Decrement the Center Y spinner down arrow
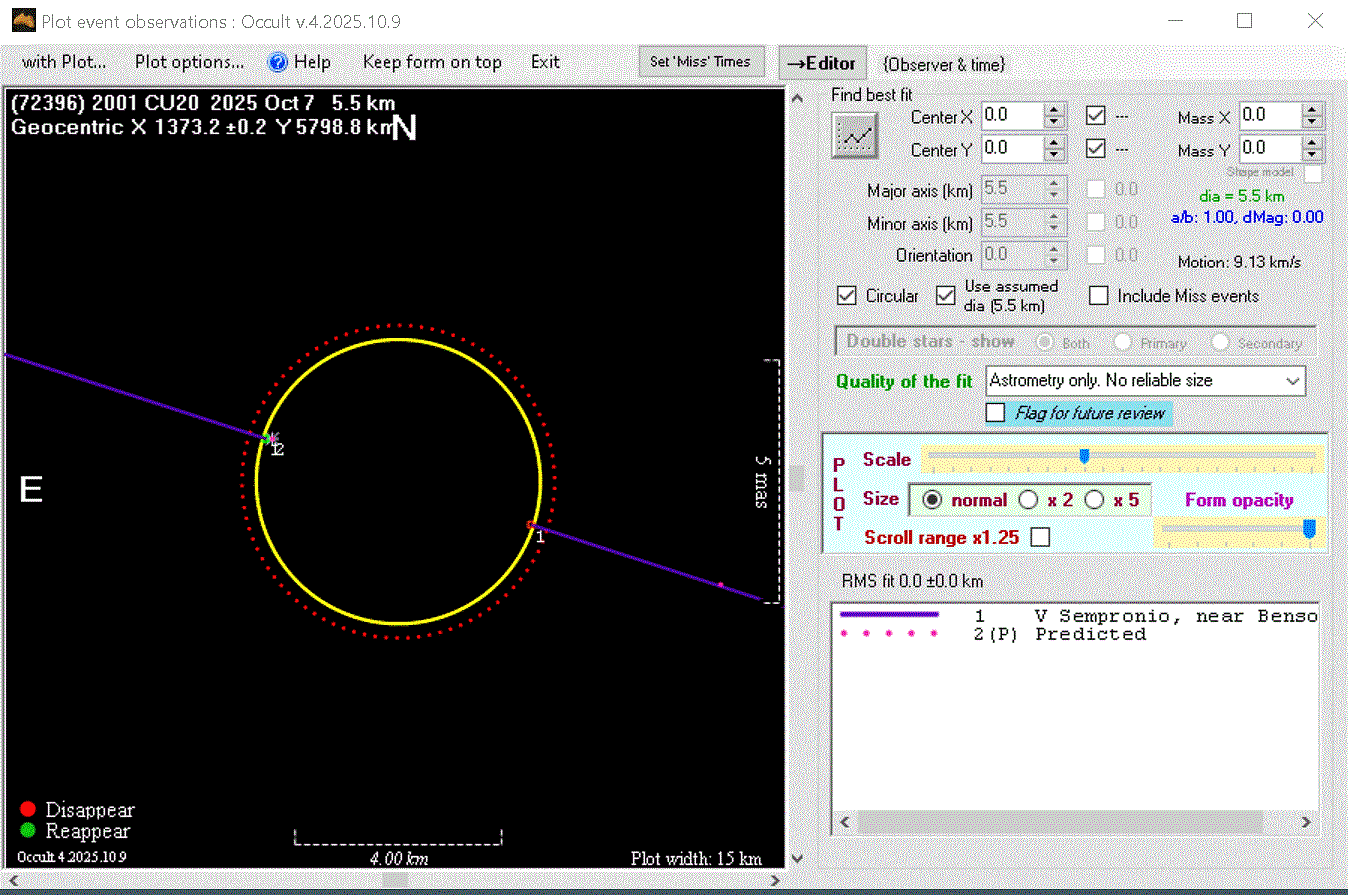The height and width of the screenshot is (895, 1348). [1054, 155]
